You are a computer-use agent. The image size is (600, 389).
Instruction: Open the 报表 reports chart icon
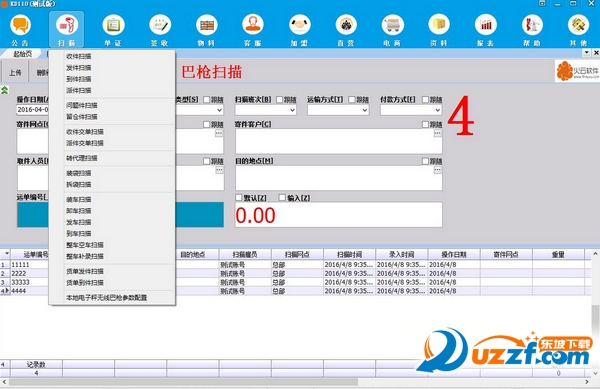point(486,25)
